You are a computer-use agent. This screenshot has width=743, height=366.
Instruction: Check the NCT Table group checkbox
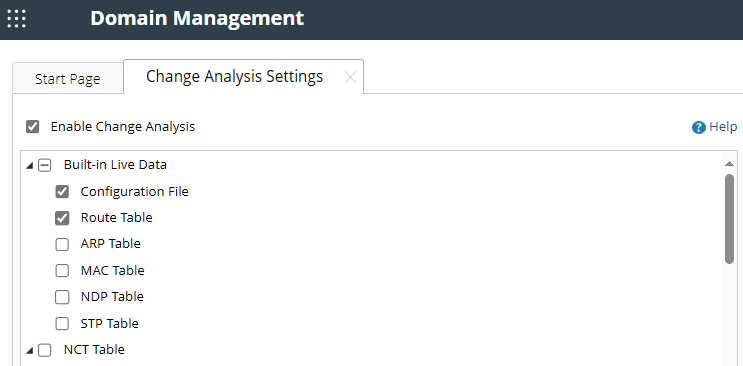pyautogui.click(x=45, y=350)
